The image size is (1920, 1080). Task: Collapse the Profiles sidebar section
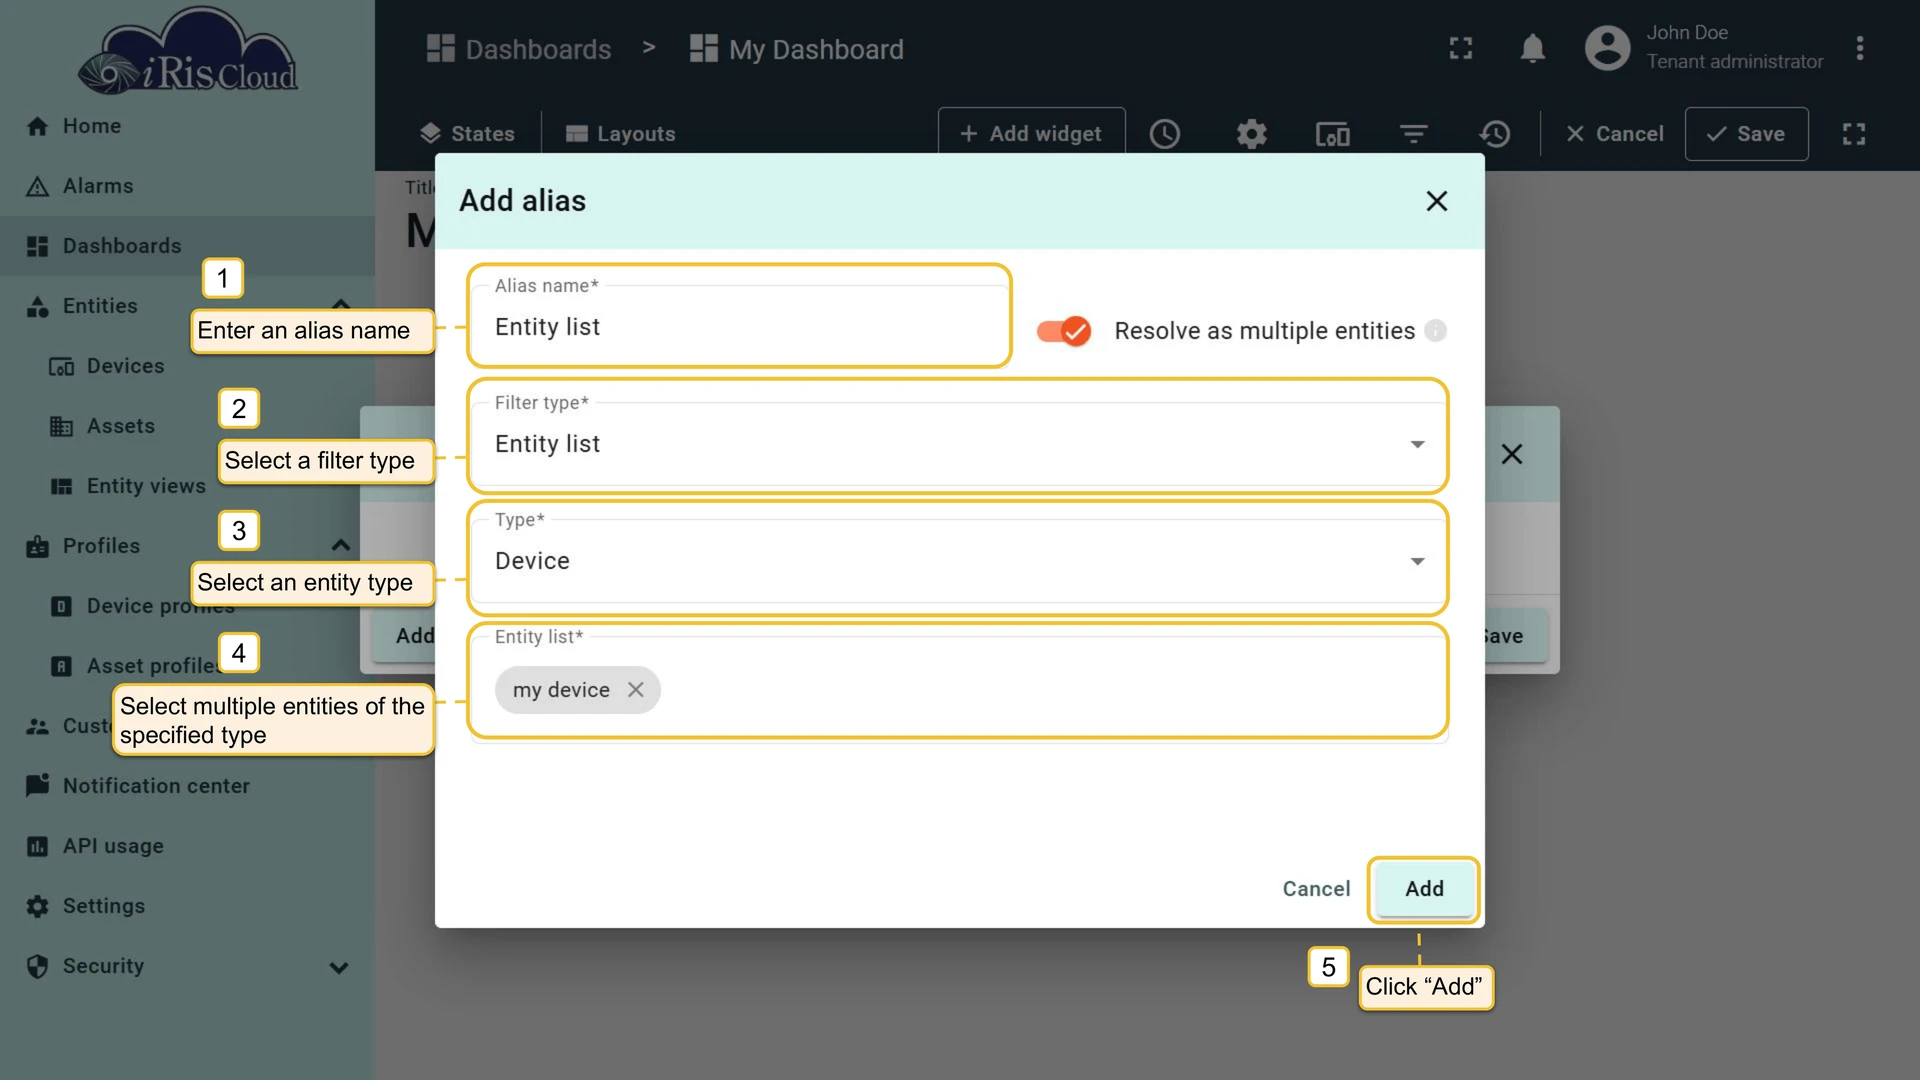pyautogui.click(x=340, y=546)
